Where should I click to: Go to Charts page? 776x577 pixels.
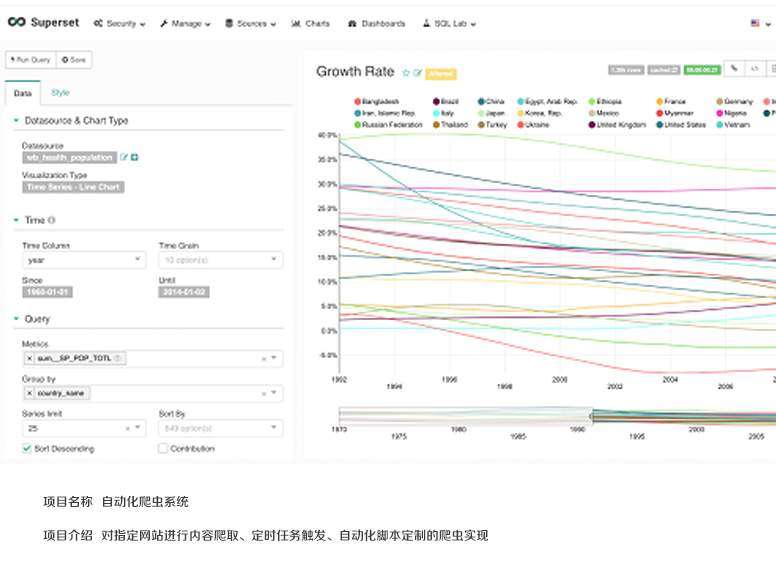coord(311,23)
